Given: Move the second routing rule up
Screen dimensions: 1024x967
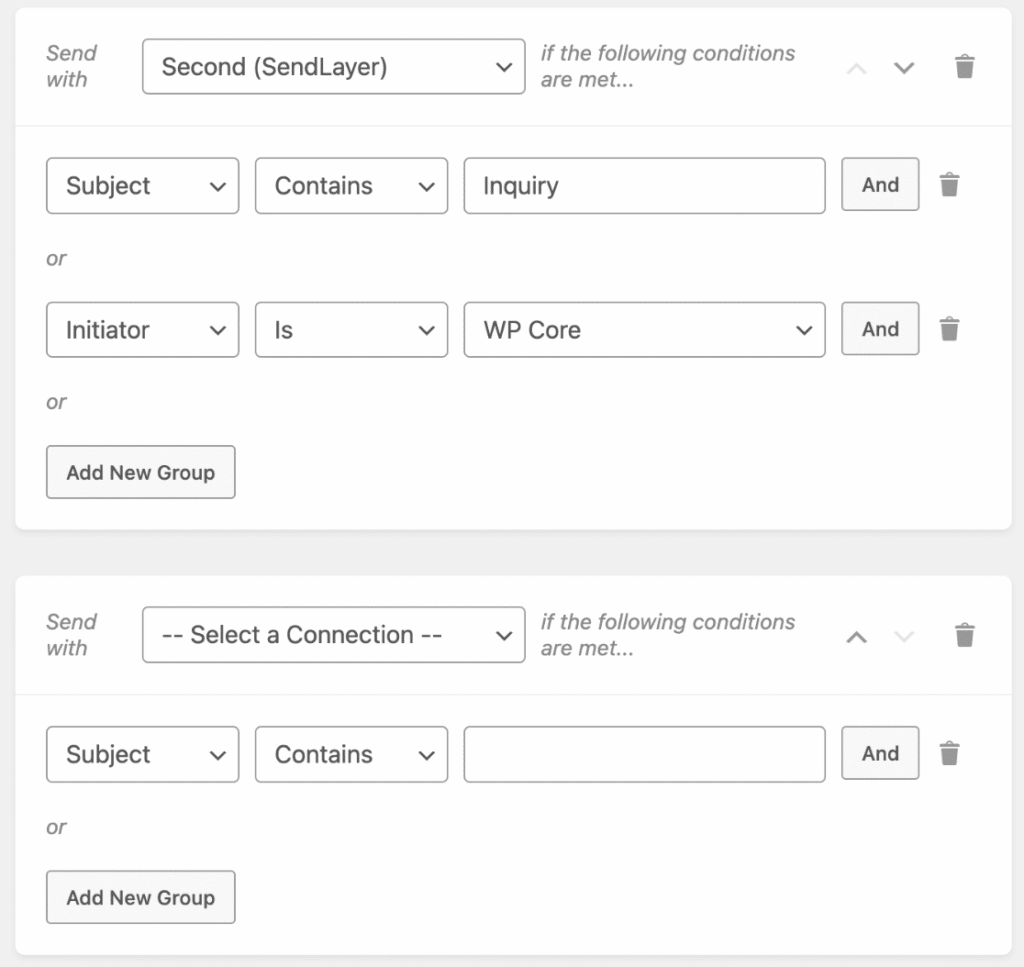Looking at the screenshot, I should pos(856,636).
